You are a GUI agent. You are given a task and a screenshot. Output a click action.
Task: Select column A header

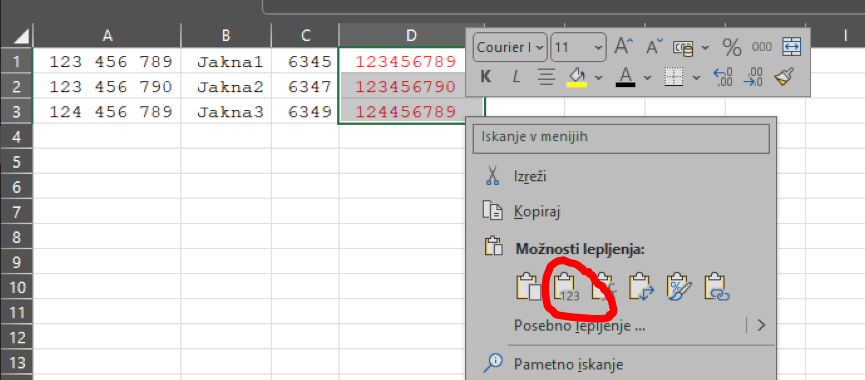(107, 36)
